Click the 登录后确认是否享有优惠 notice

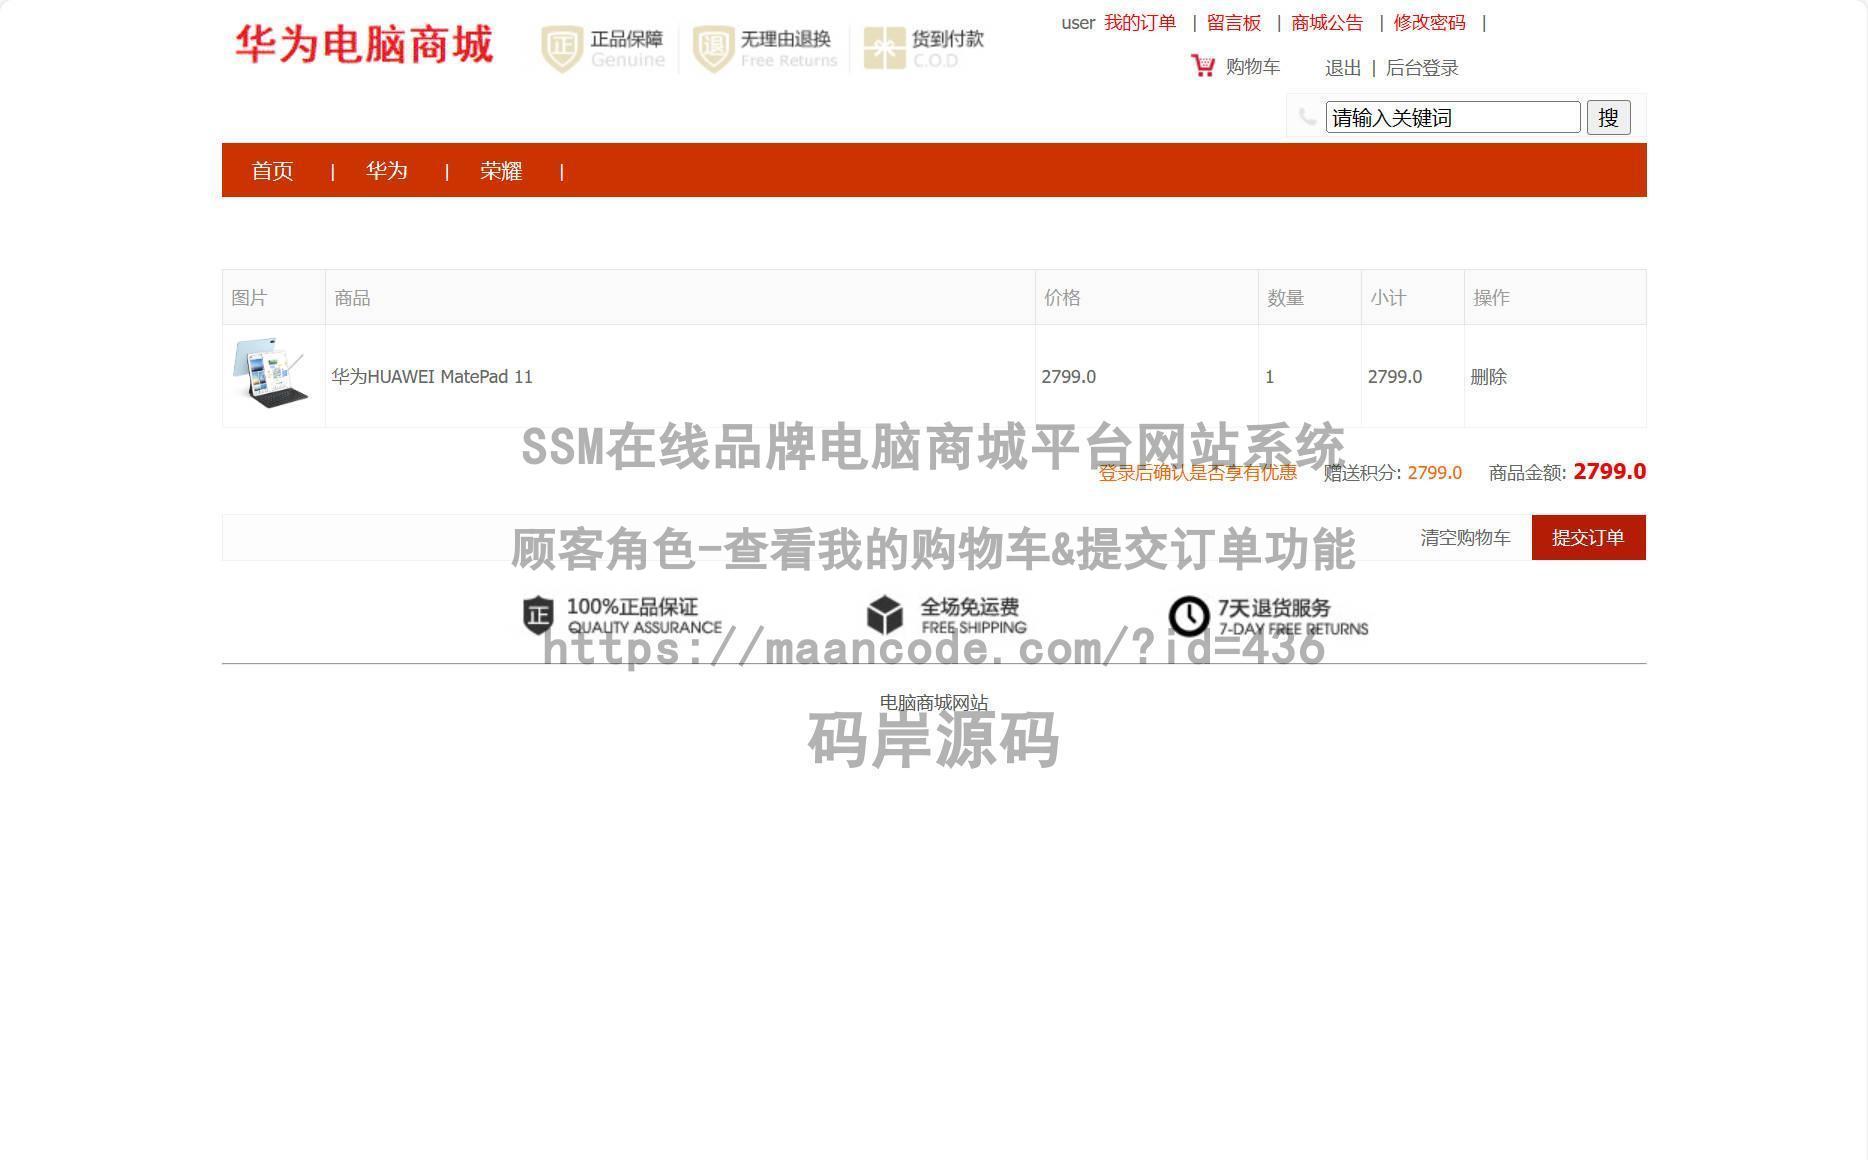coord(1197,473)
